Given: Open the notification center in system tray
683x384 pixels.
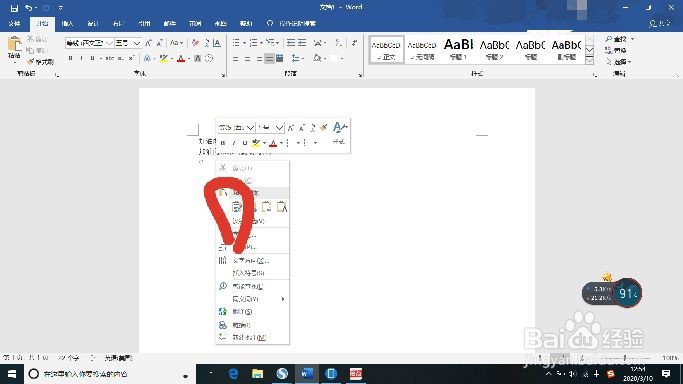Looking at the screenshot, I should tap(666, 374).
